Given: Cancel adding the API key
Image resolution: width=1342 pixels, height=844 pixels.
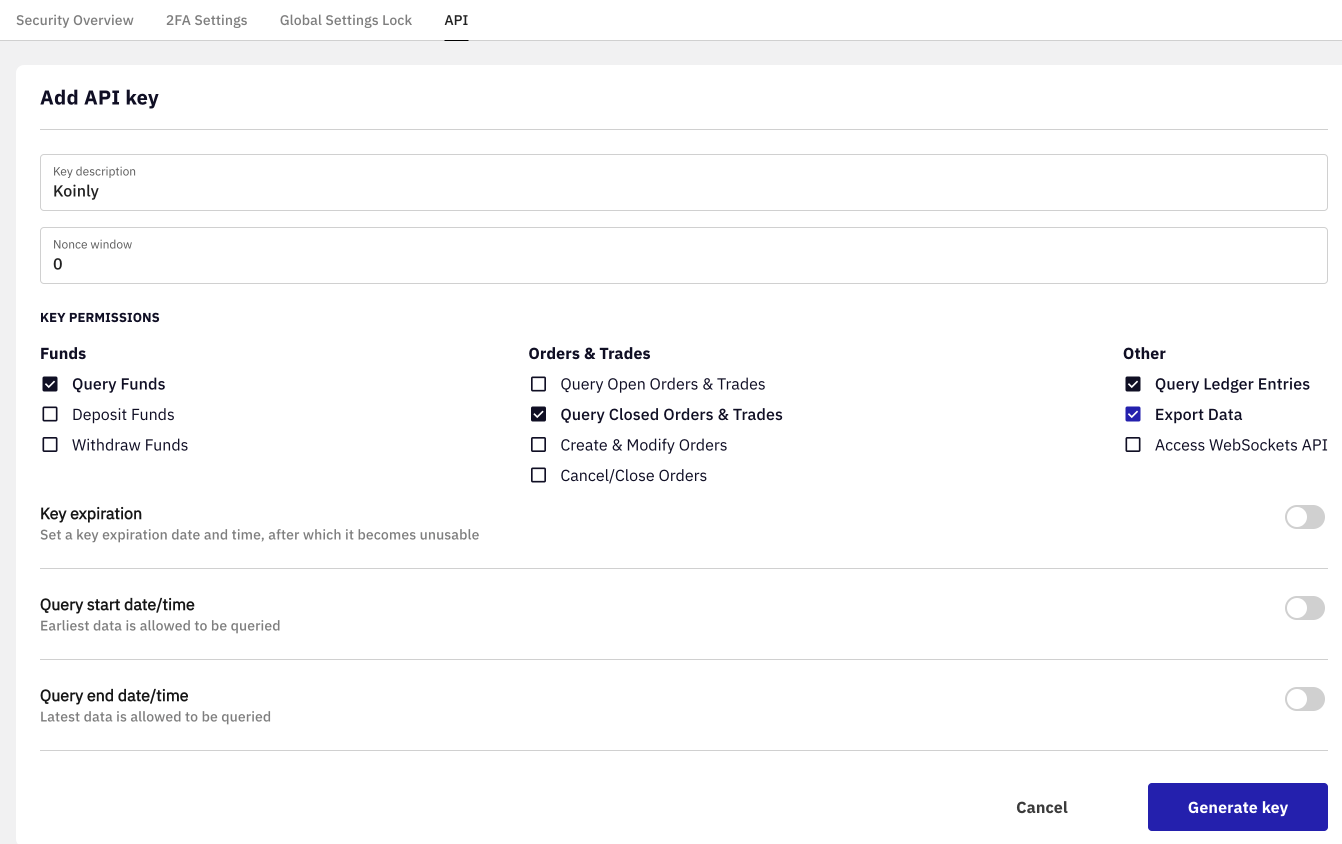Looking at the screenshot, I should (x=1042, y=807).
